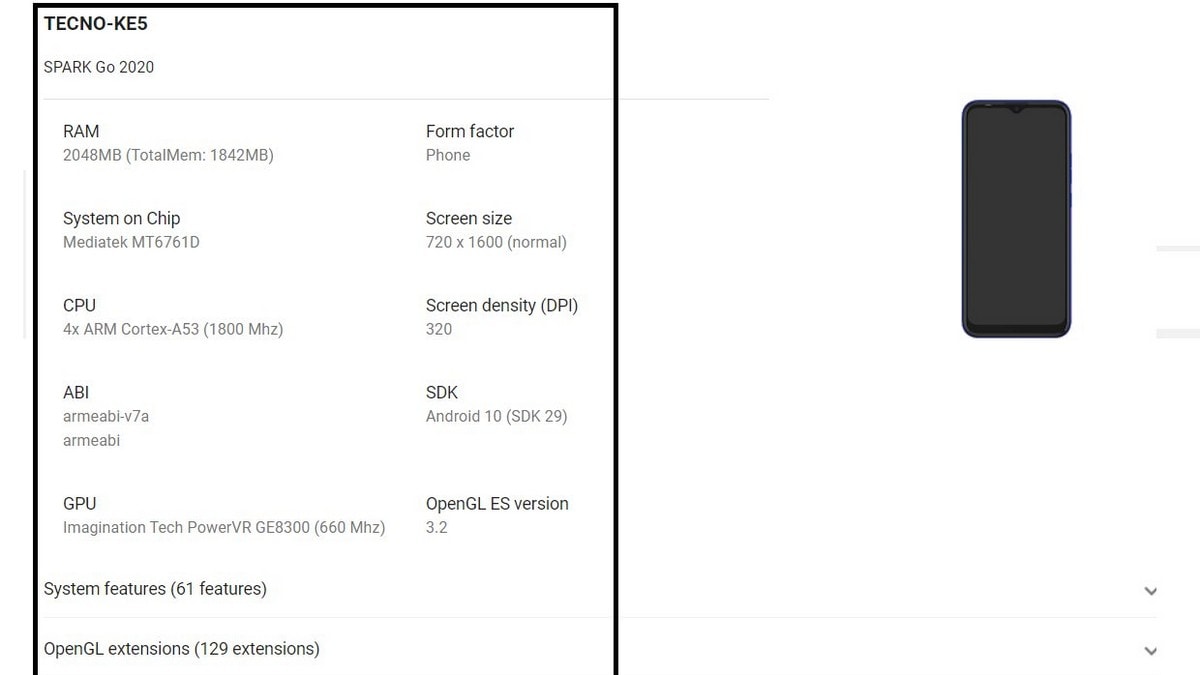Select Mediatek MT6761D chip value
Viewport: 1200px width, 675px height.
[131, 242]
